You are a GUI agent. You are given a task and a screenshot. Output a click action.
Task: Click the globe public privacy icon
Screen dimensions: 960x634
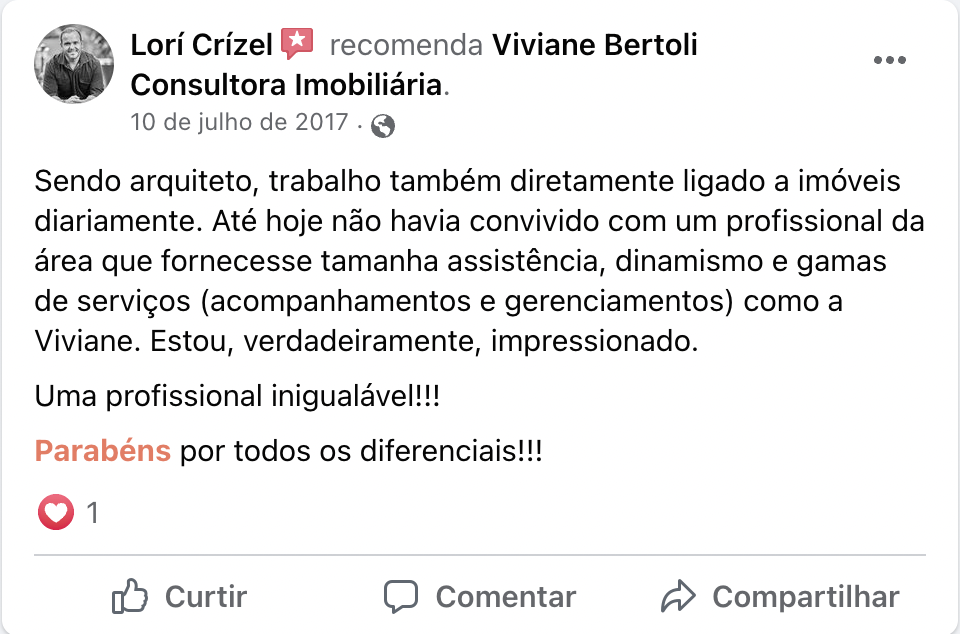(x=382, y=126)
